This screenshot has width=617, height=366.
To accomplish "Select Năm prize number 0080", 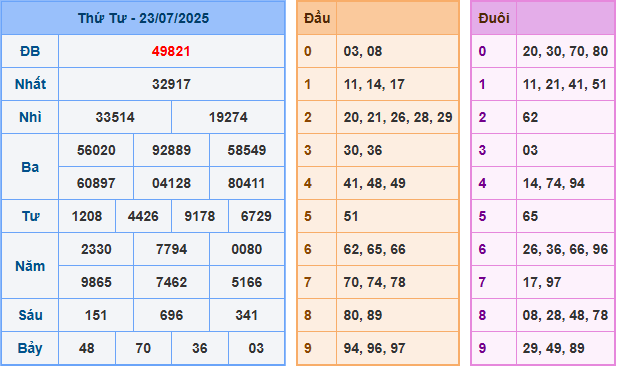I will coord(247,250).
